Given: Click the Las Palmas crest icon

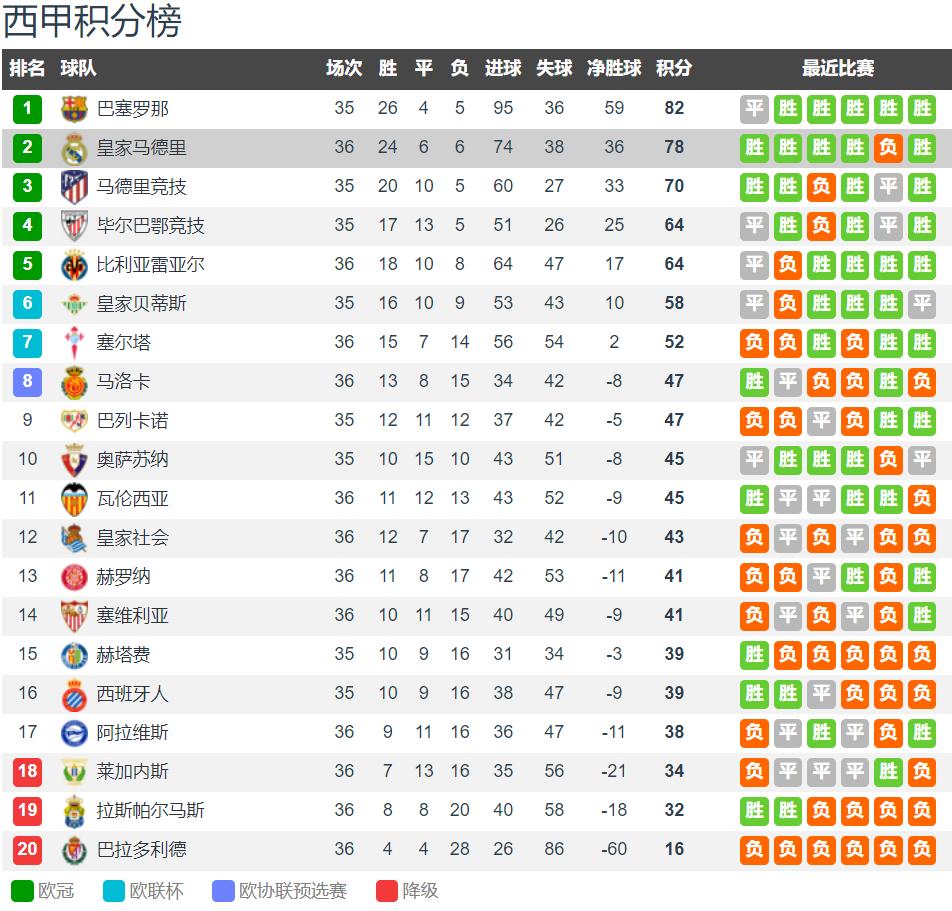Looking at the screenshot, I should [x=74, y=811].
